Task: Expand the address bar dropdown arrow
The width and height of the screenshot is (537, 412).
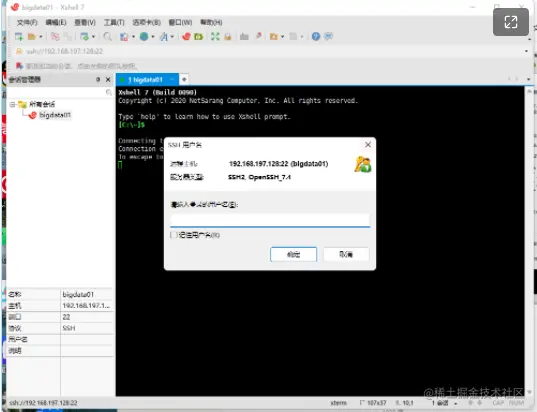Action: tap(526, 51)
